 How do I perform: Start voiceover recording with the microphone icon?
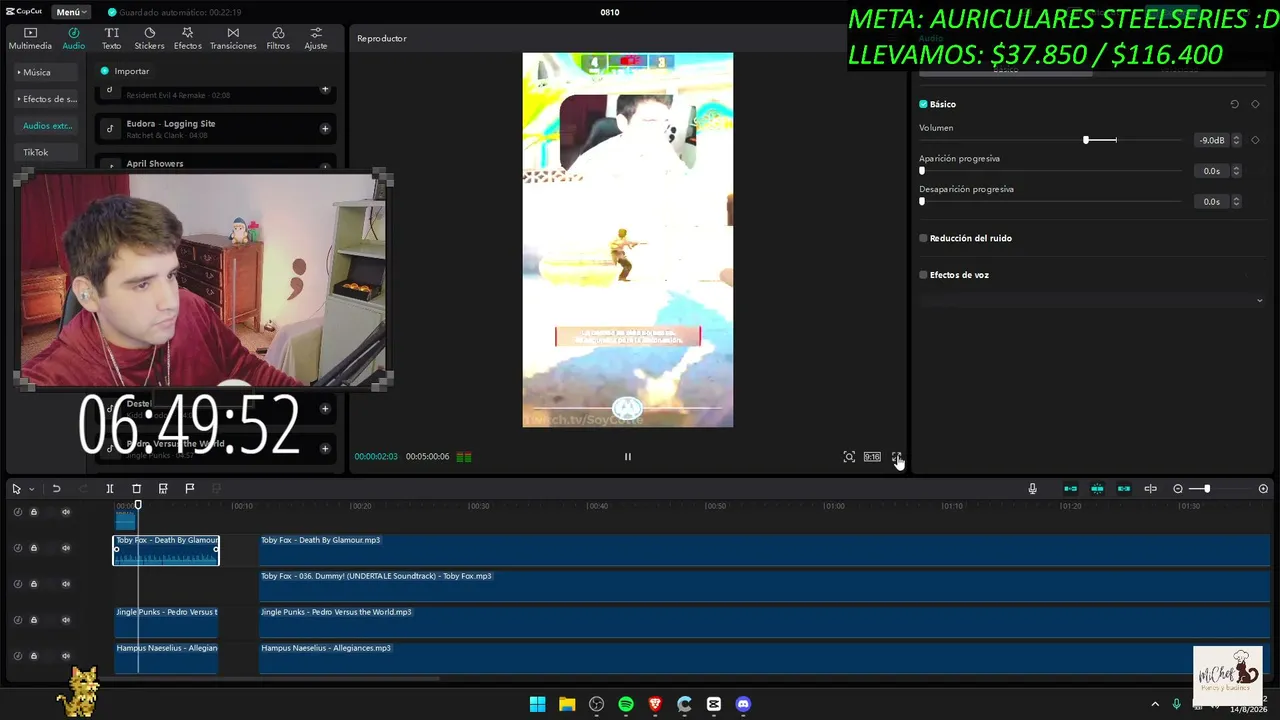coord(1033,489)
